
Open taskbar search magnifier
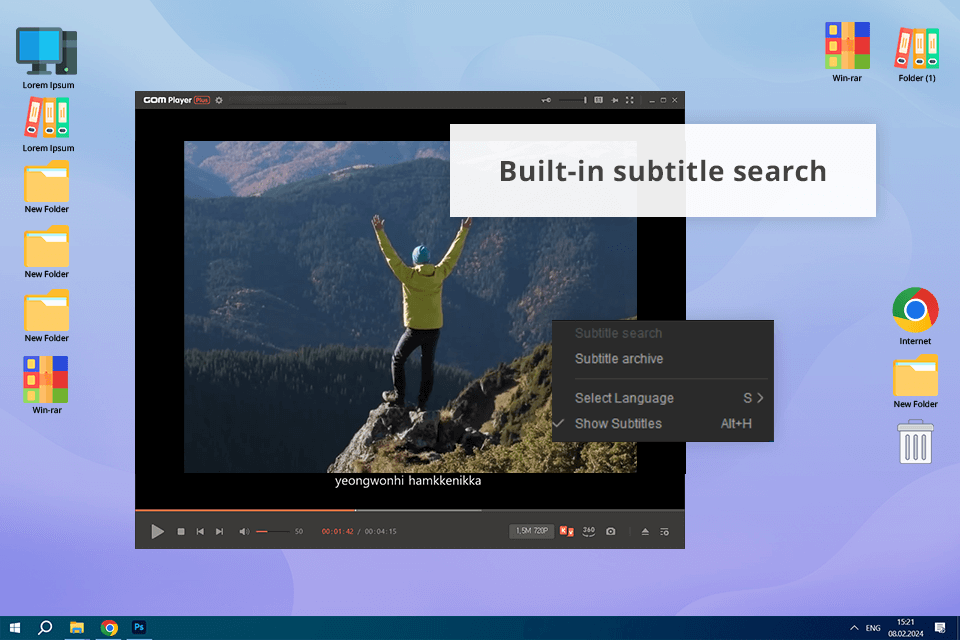click(x=45, y=627)
